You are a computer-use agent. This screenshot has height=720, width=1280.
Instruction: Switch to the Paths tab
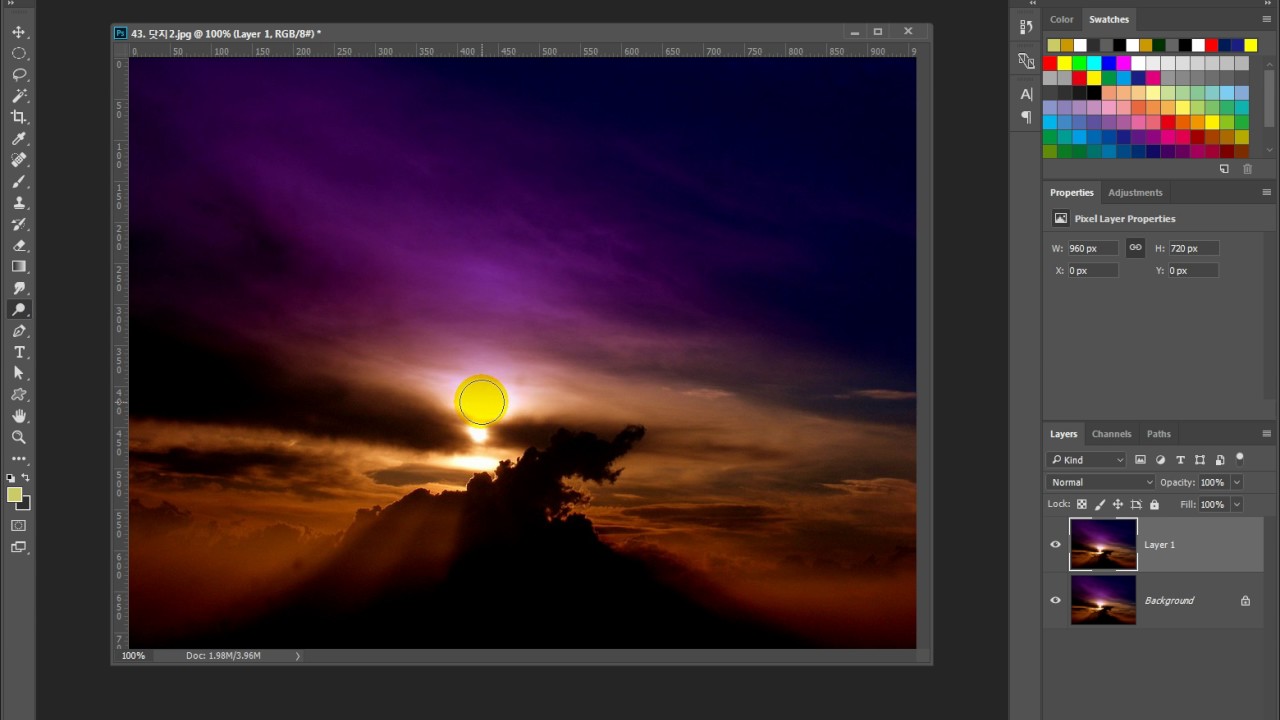pyautogui.click(x=1158, y=434)
